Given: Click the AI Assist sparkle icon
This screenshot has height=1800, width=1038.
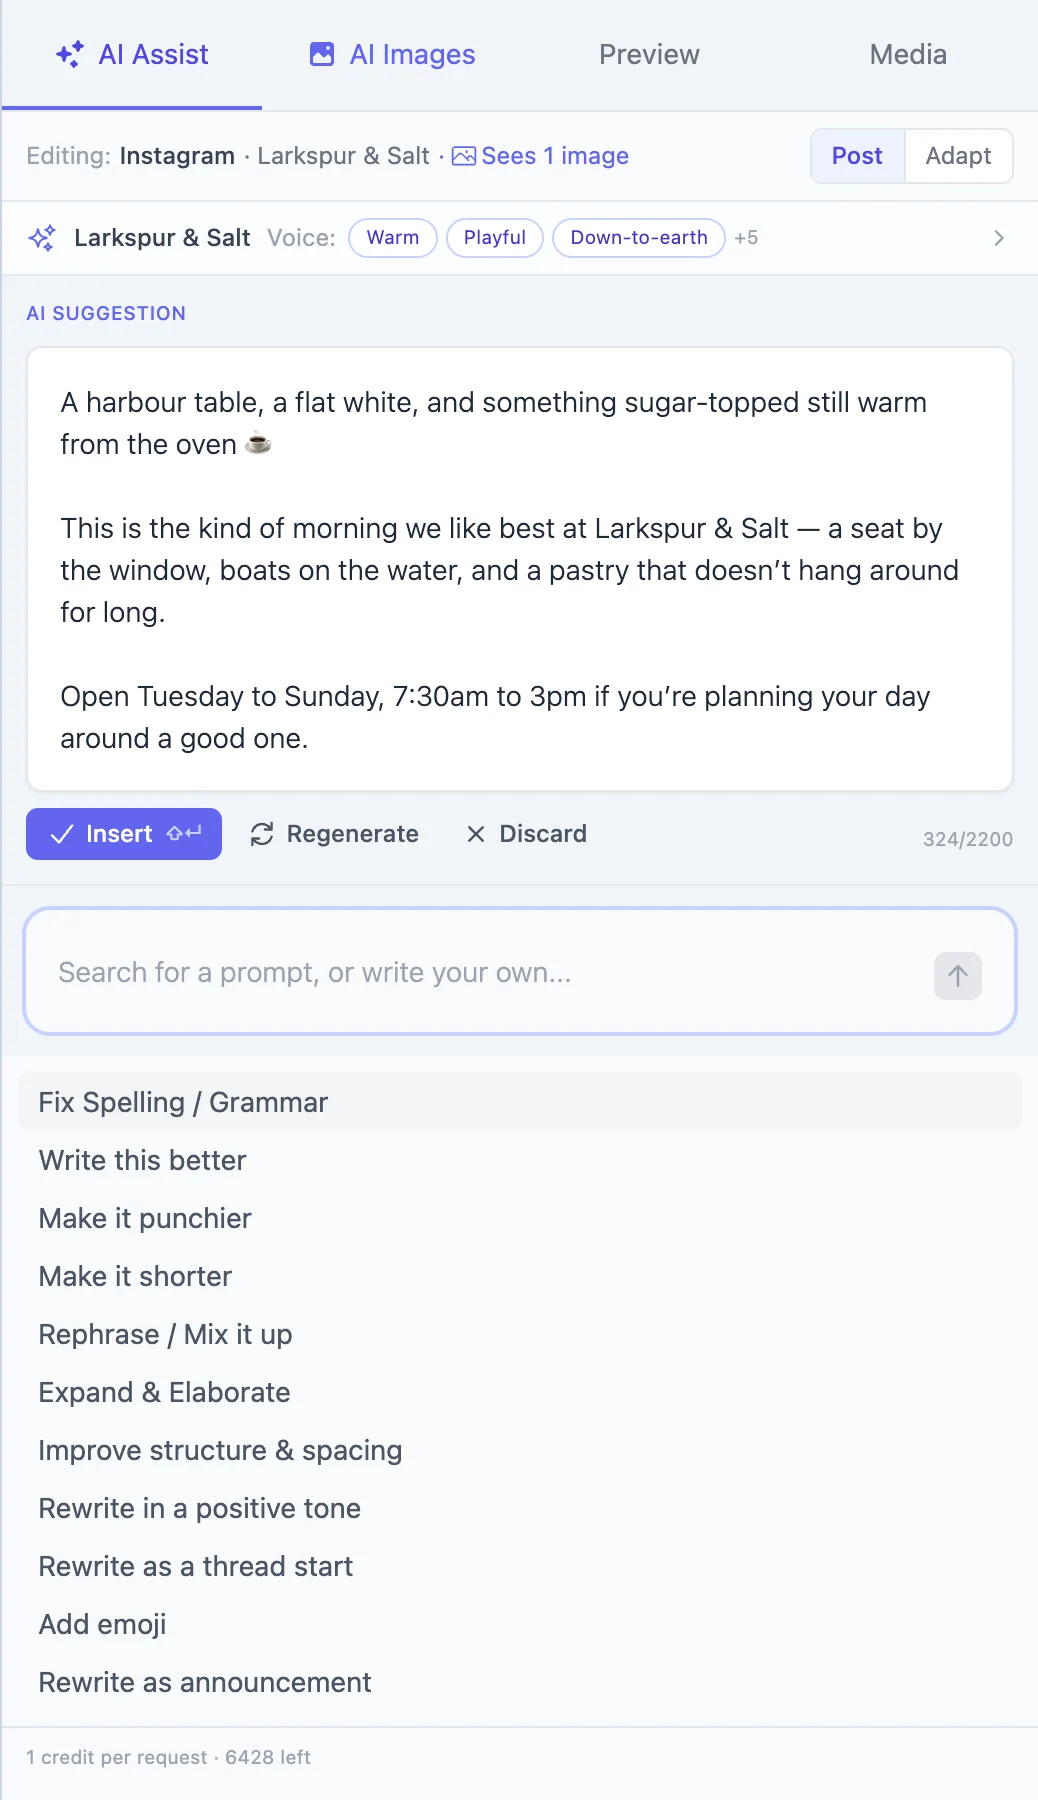Looking at the screenshot, I should [69, 54].
